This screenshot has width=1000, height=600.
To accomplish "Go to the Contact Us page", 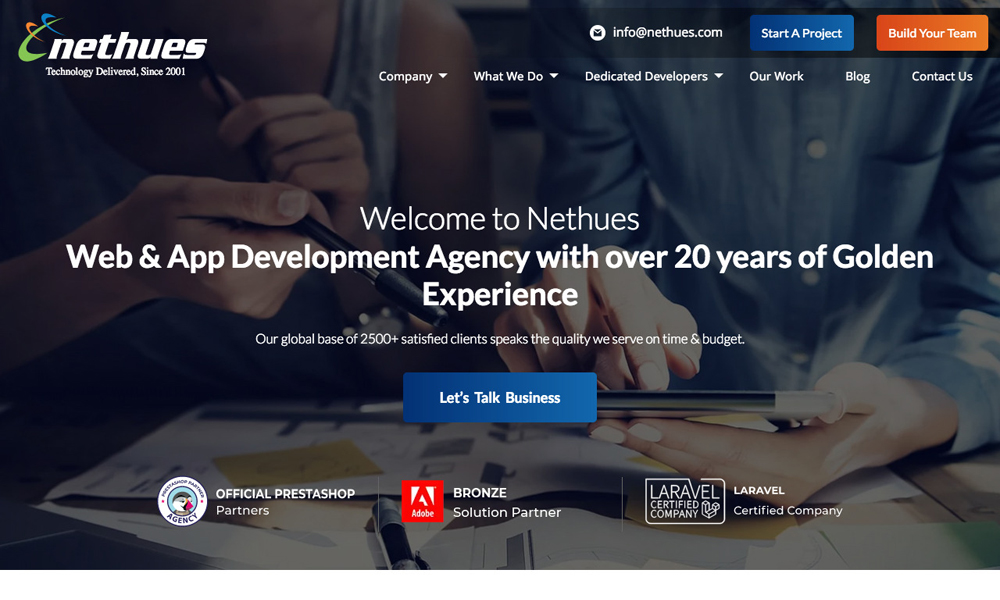I will [x=942, y=76].
